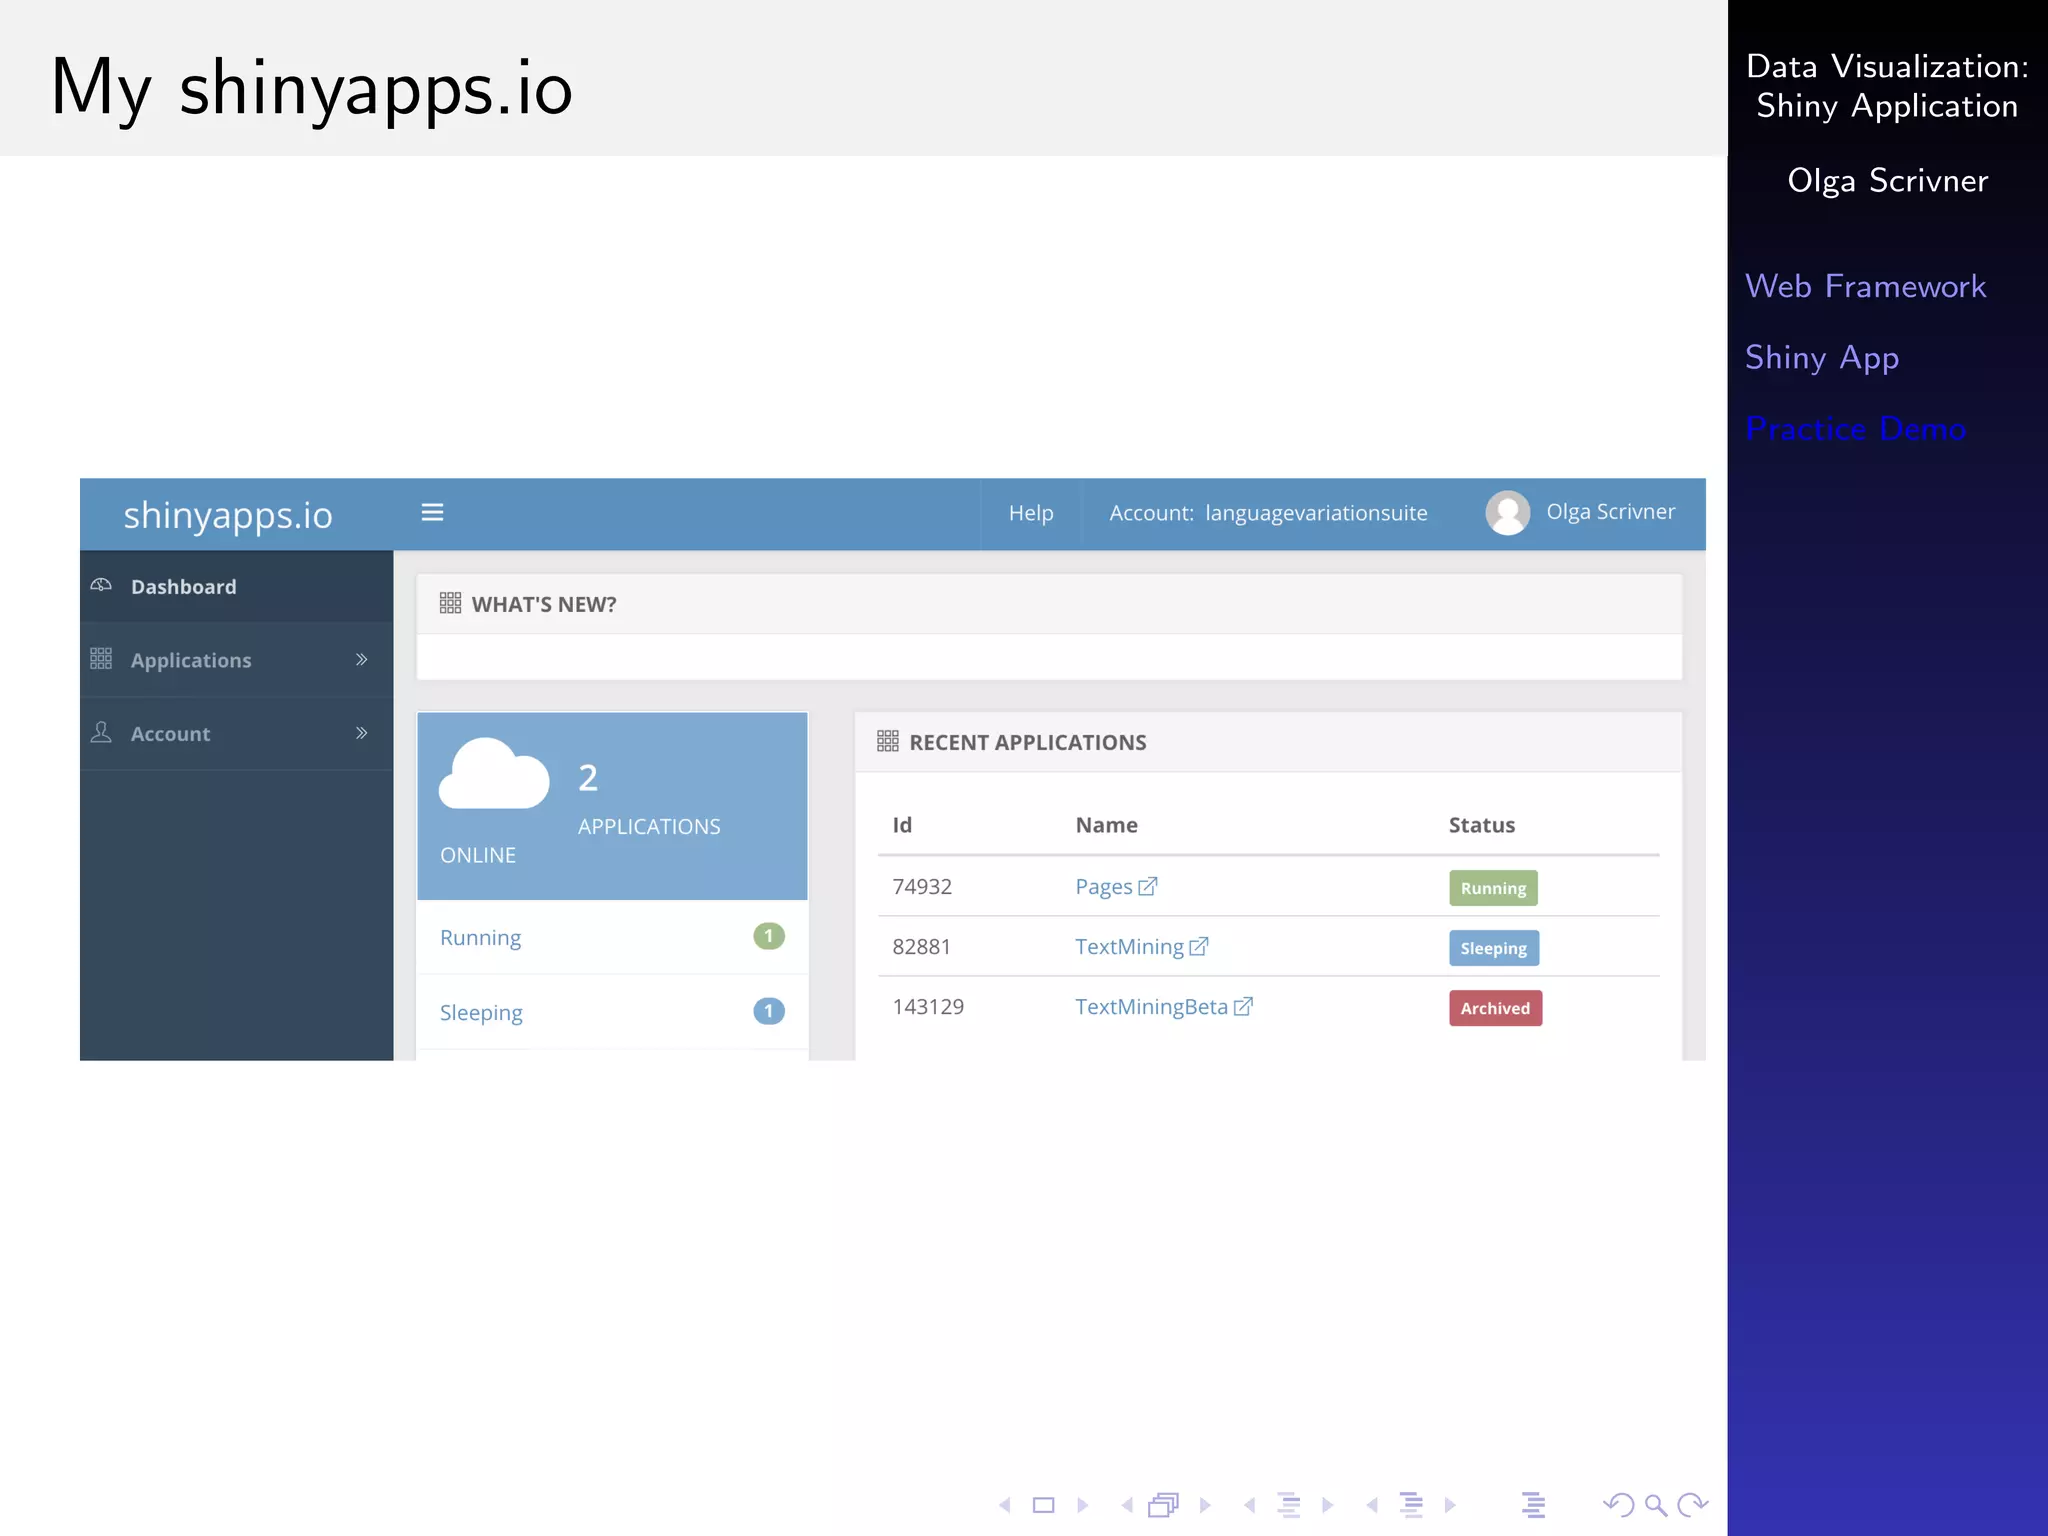Click the grid icon beside RECENT APPLICATIONS

pos(888,741)
